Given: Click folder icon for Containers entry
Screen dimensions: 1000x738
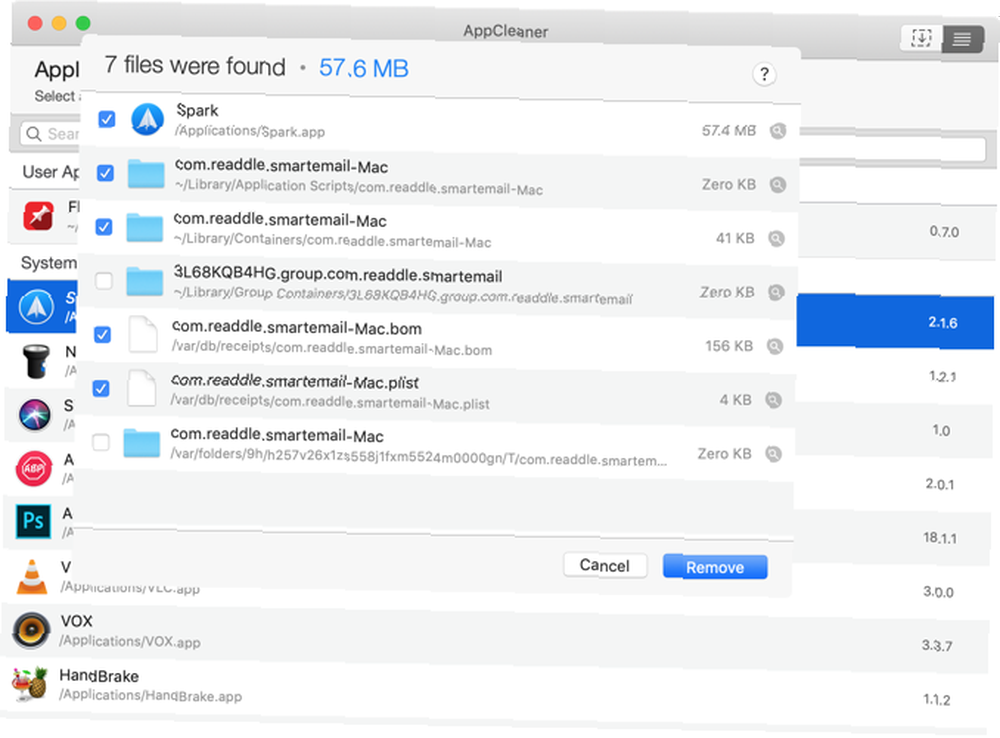Looking at the screenshot, I should point(145,227).
